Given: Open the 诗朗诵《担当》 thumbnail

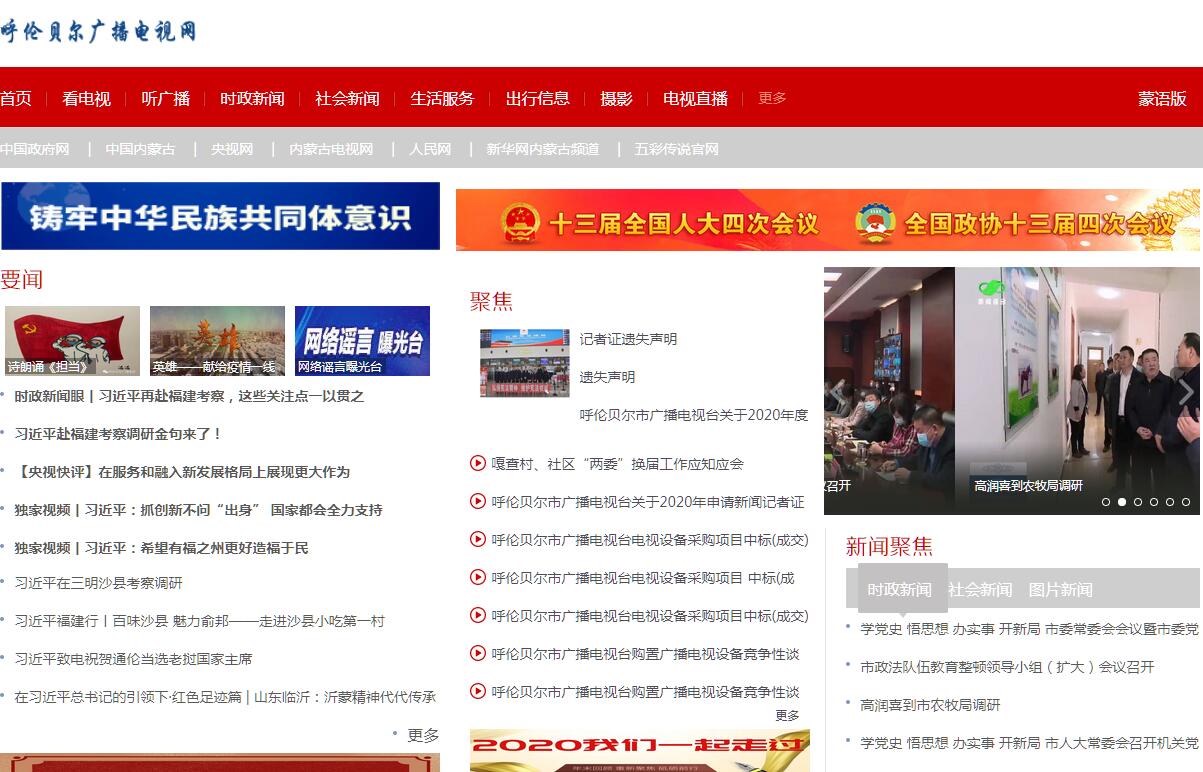Looking at the screenshot, I should coord(72,341).
